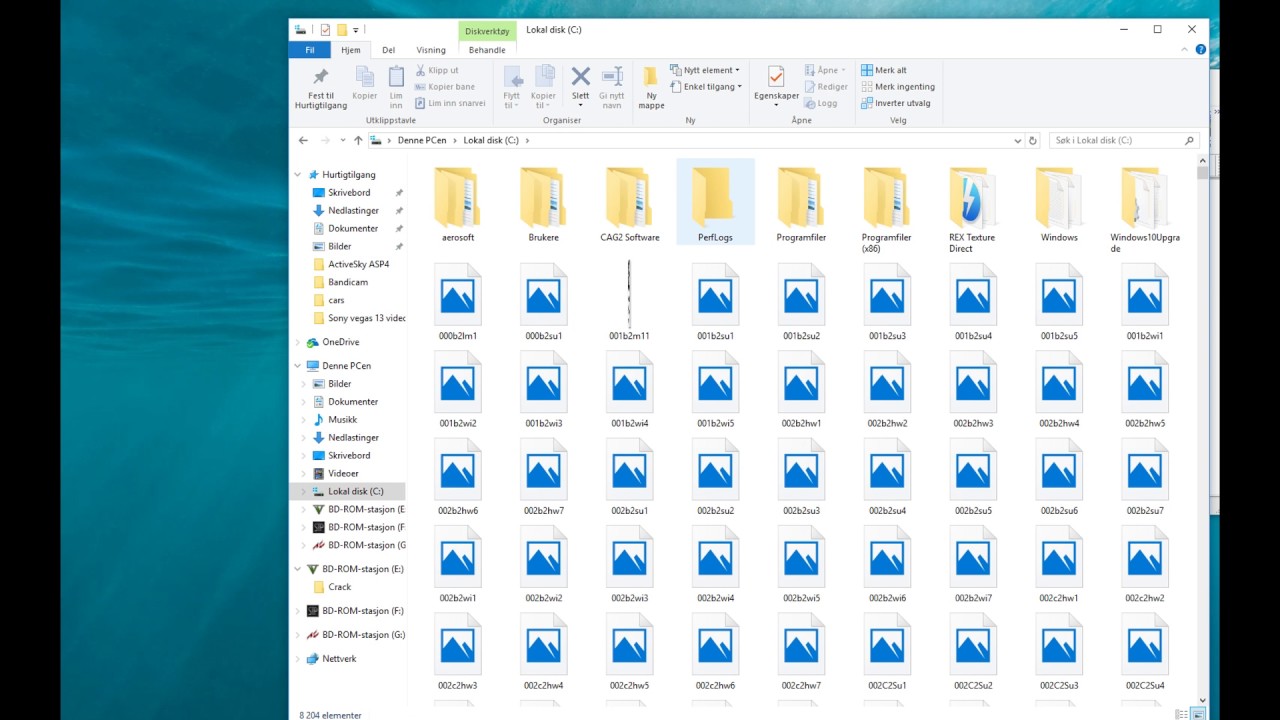
Task: Select the aerosoft folder
Action: pos(458,205)
